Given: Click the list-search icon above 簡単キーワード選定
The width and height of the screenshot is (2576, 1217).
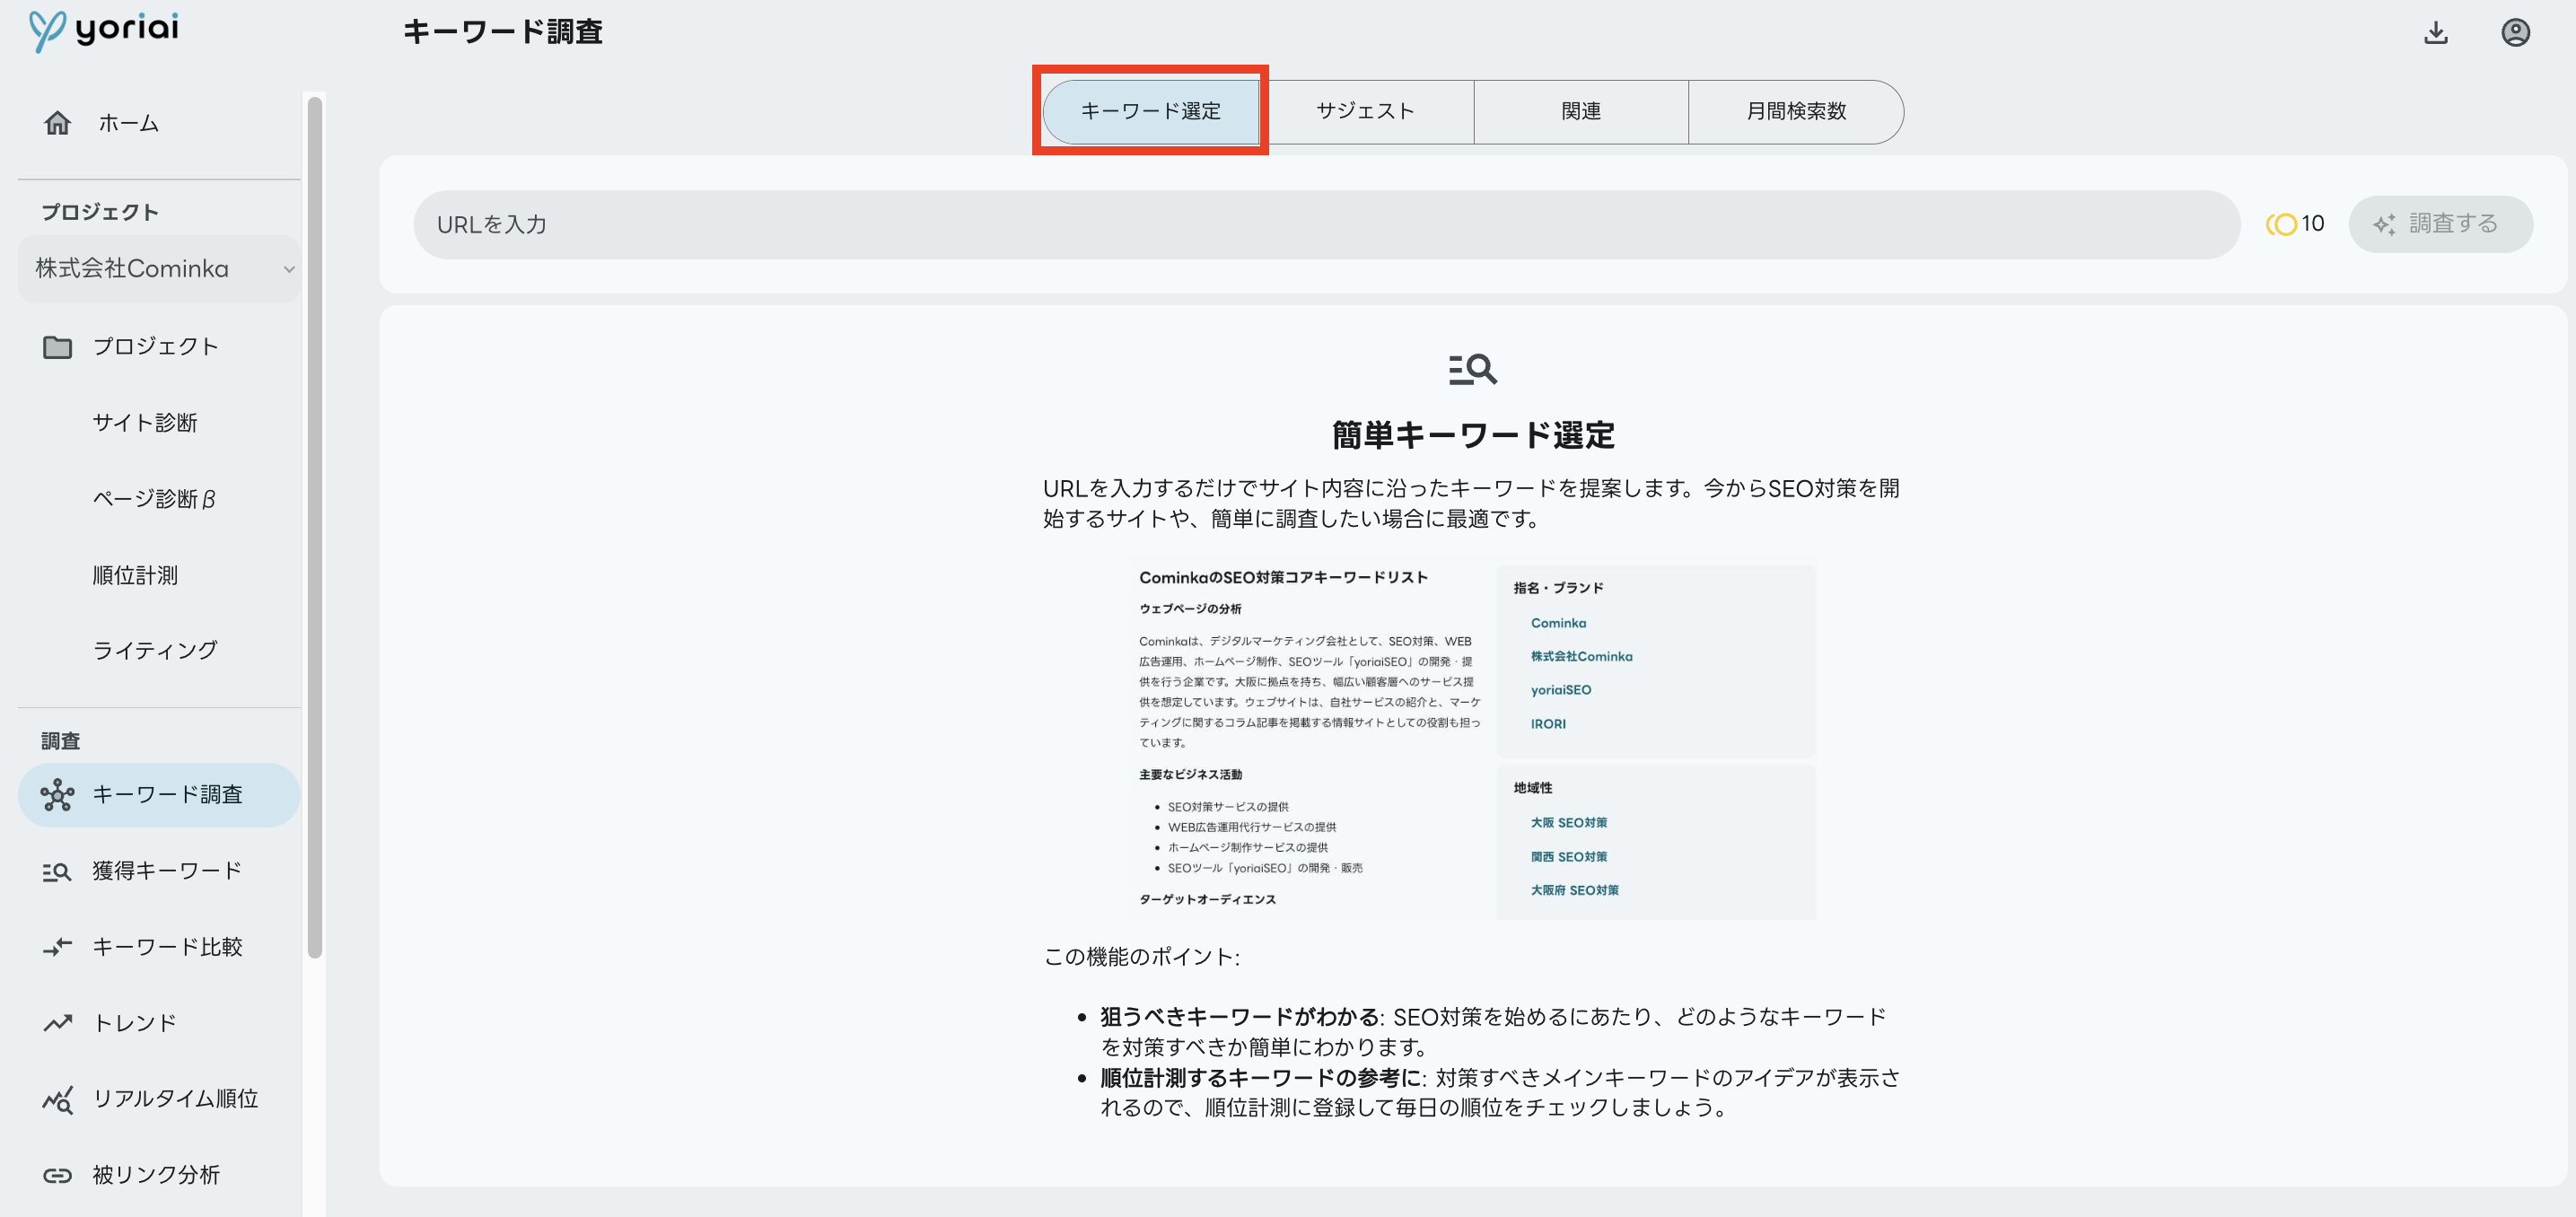Looking at the screenshot, I should click(1473, 370).
